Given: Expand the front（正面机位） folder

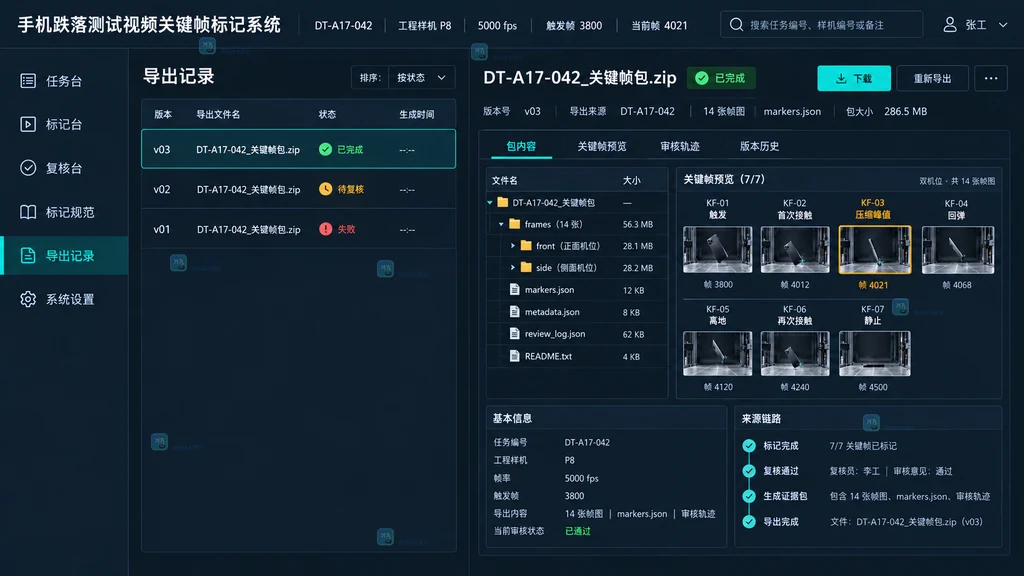Looking at the screenshot, I should [513, 246].
